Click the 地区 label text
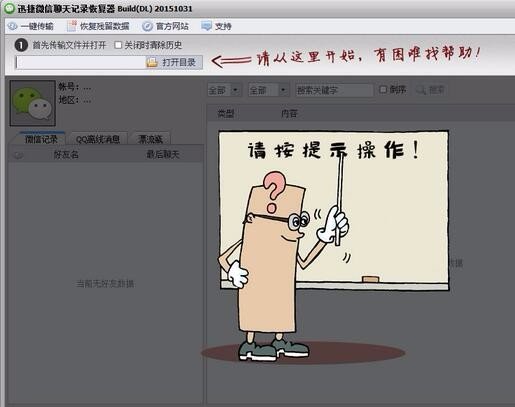This screenshot has height=407, width=515. click(69, 100)
